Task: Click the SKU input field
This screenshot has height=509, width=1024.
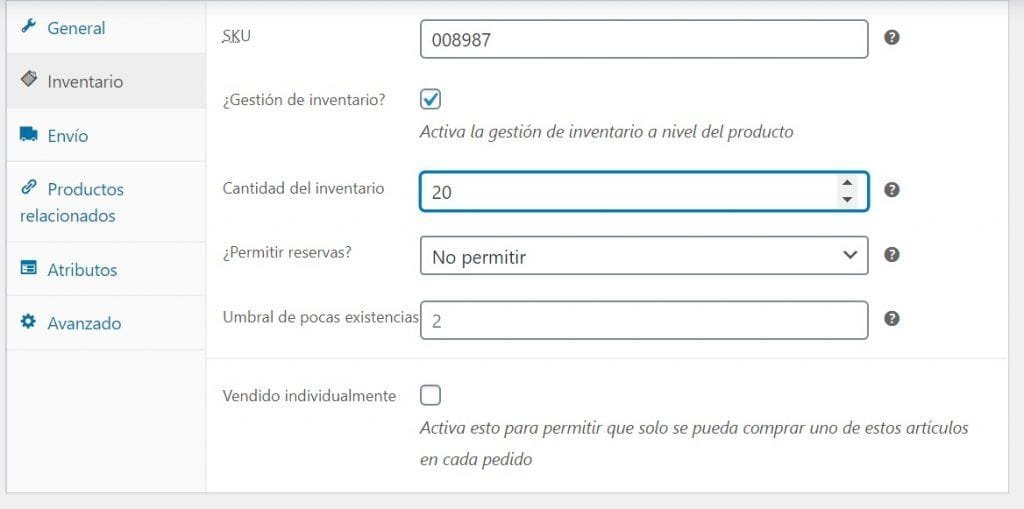Action: (x=644, y=39)
